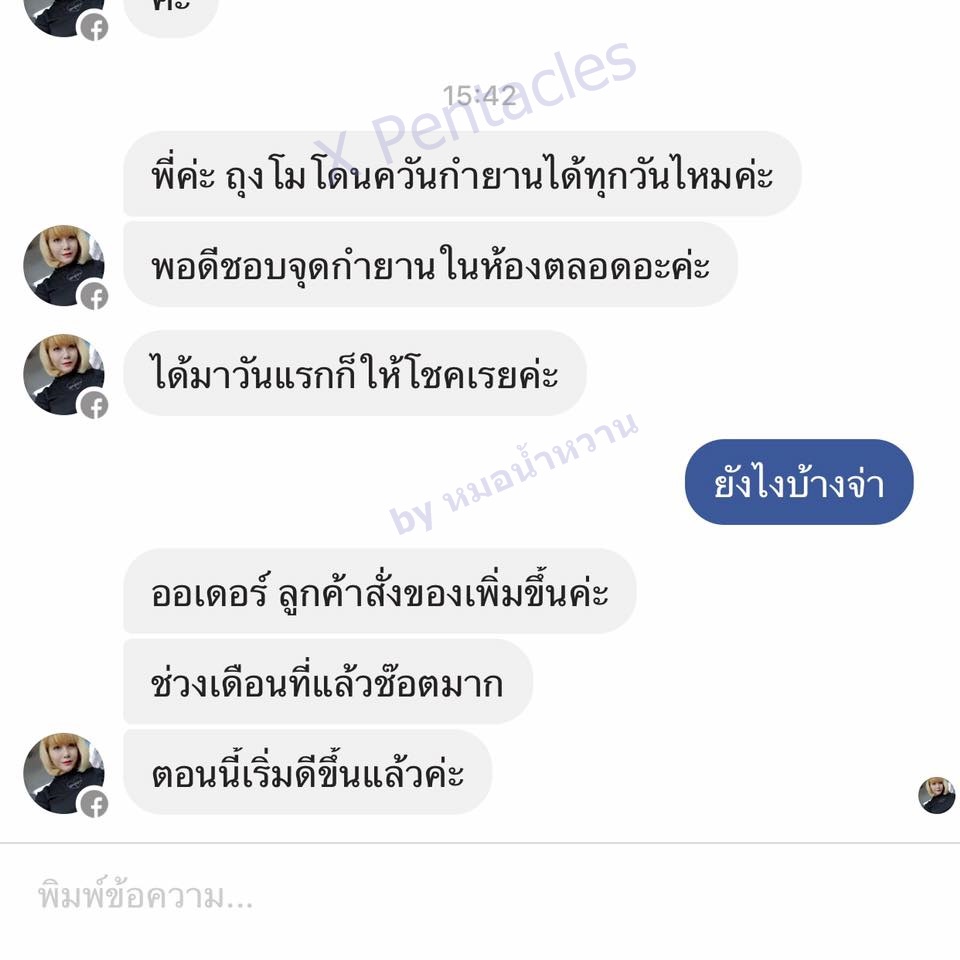Tap the 15:42 timestamp label
Image resolution: width=960 pixels, height=960 pixels.
tap(479, 96)
